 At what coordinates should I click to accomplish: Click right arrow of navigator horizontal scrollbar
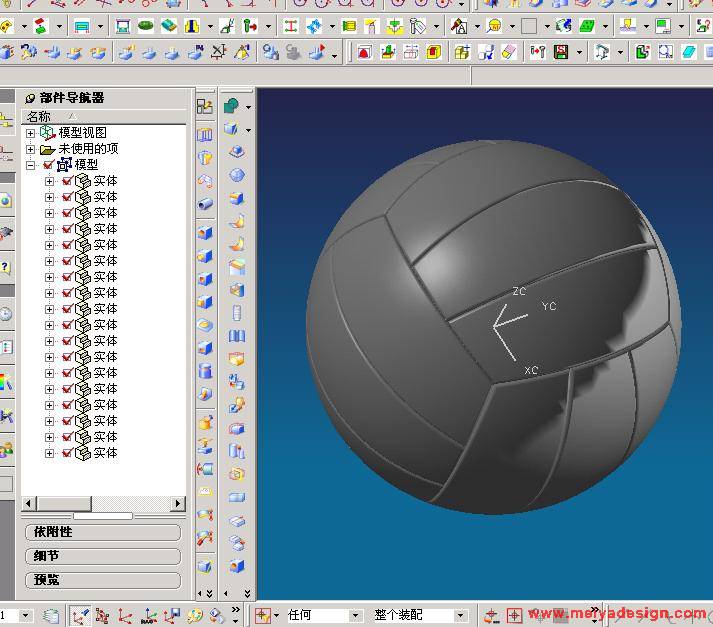(178, 504)
